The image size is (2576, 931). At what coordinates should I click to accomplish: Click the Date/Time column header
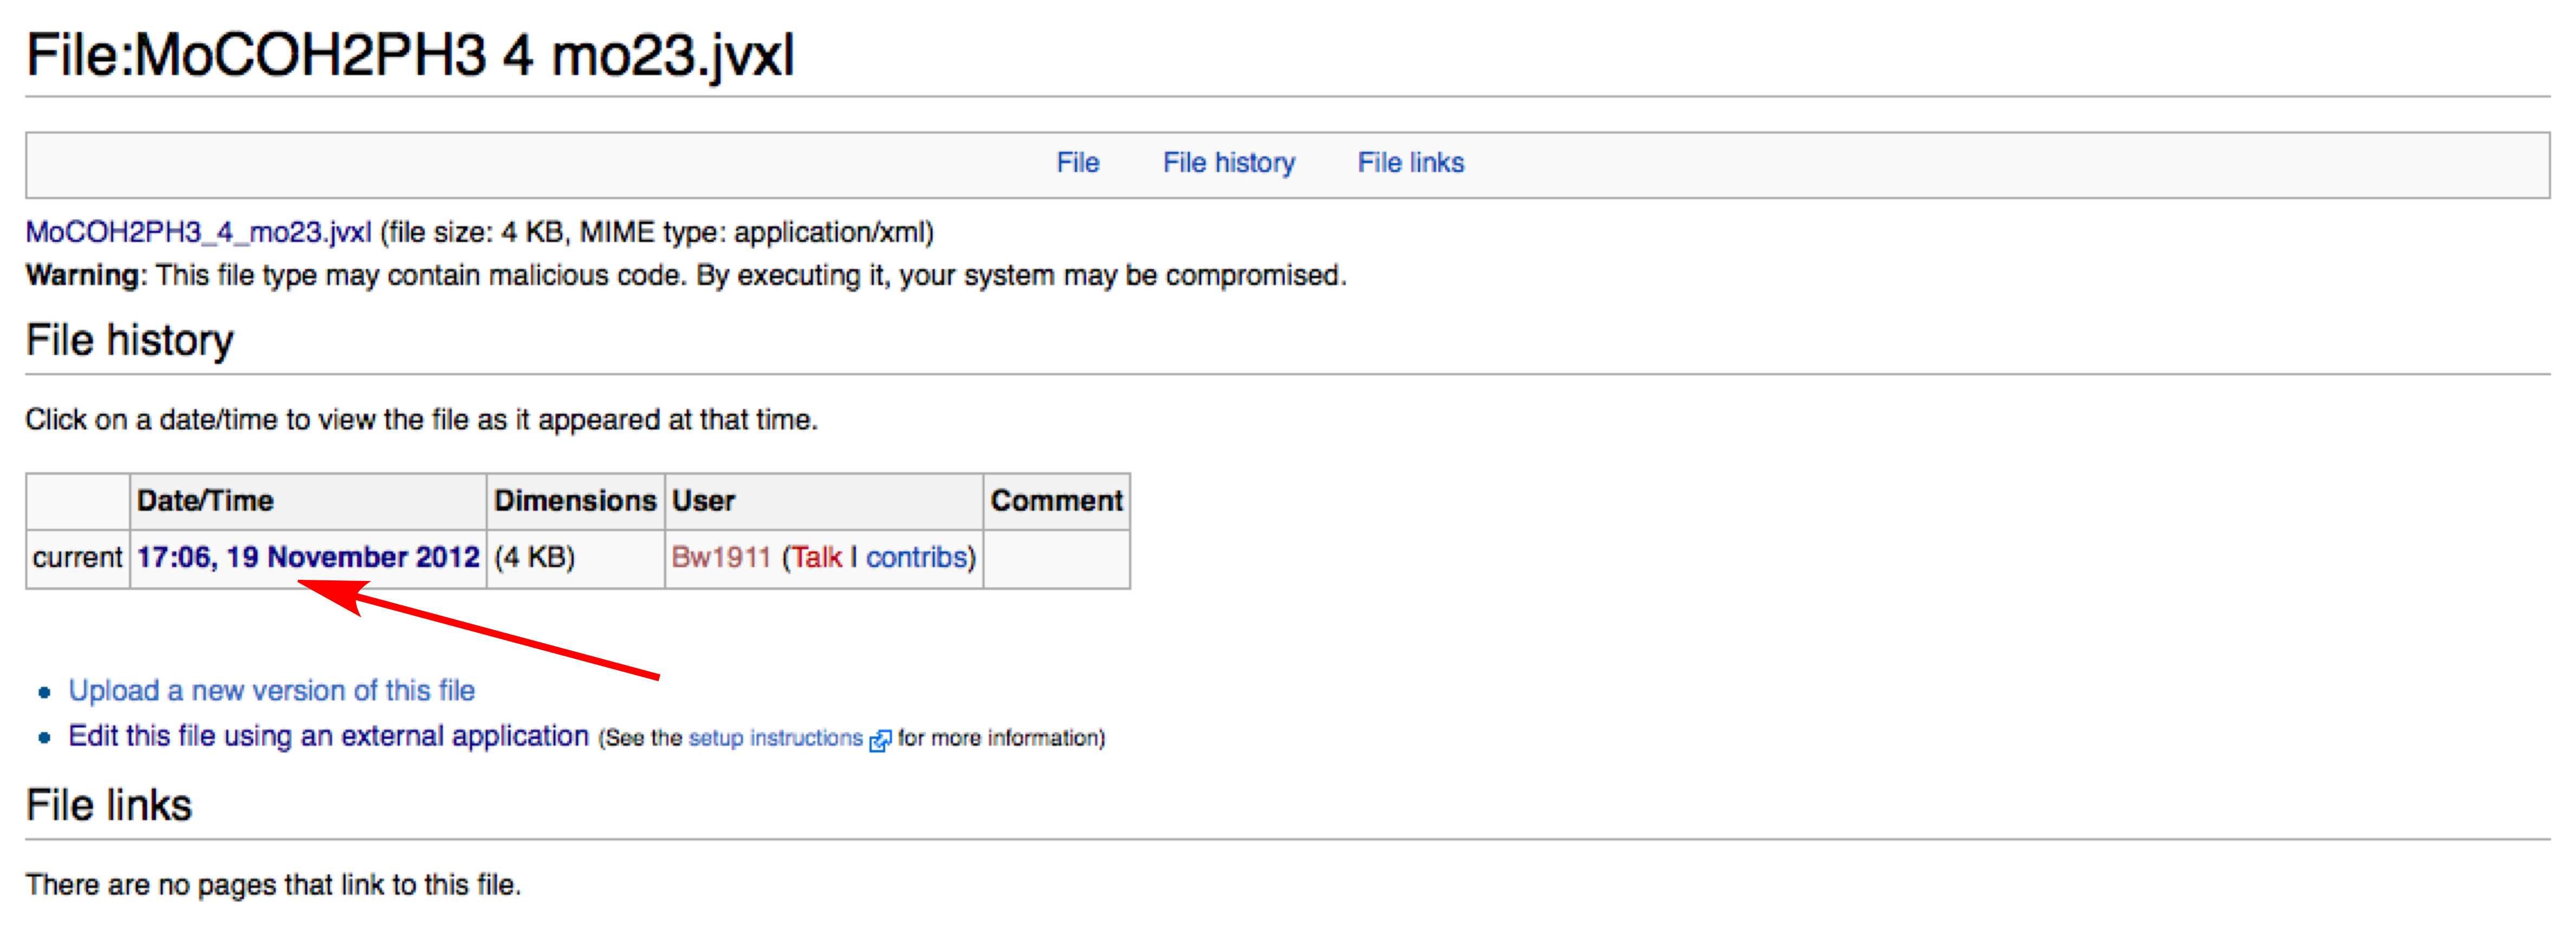(205, 500)
